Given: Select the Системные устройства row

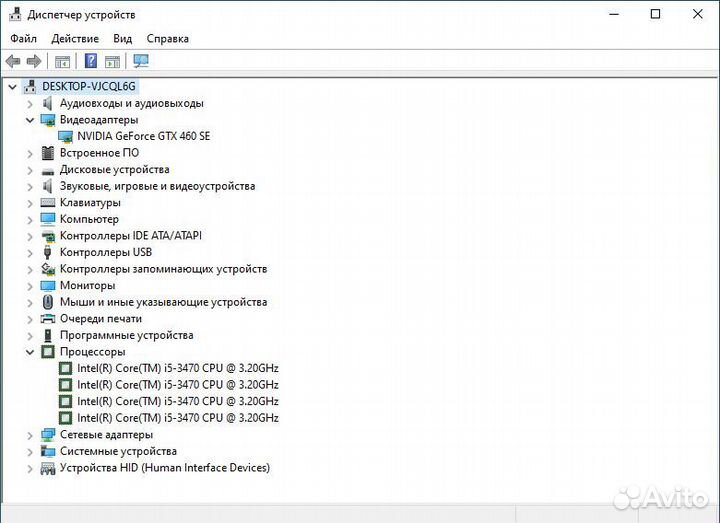Looking at the screenshot, I should pos(118,451).
